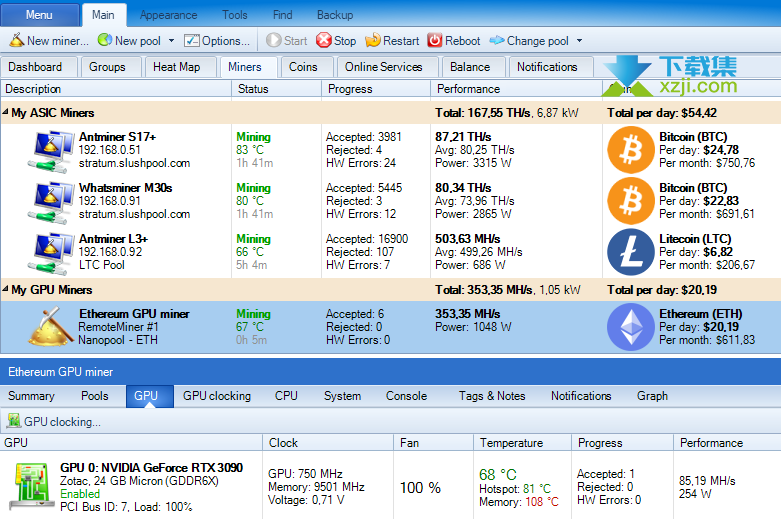Sort by the Progress column header
The image size is (781, 519).
(376, 89)
